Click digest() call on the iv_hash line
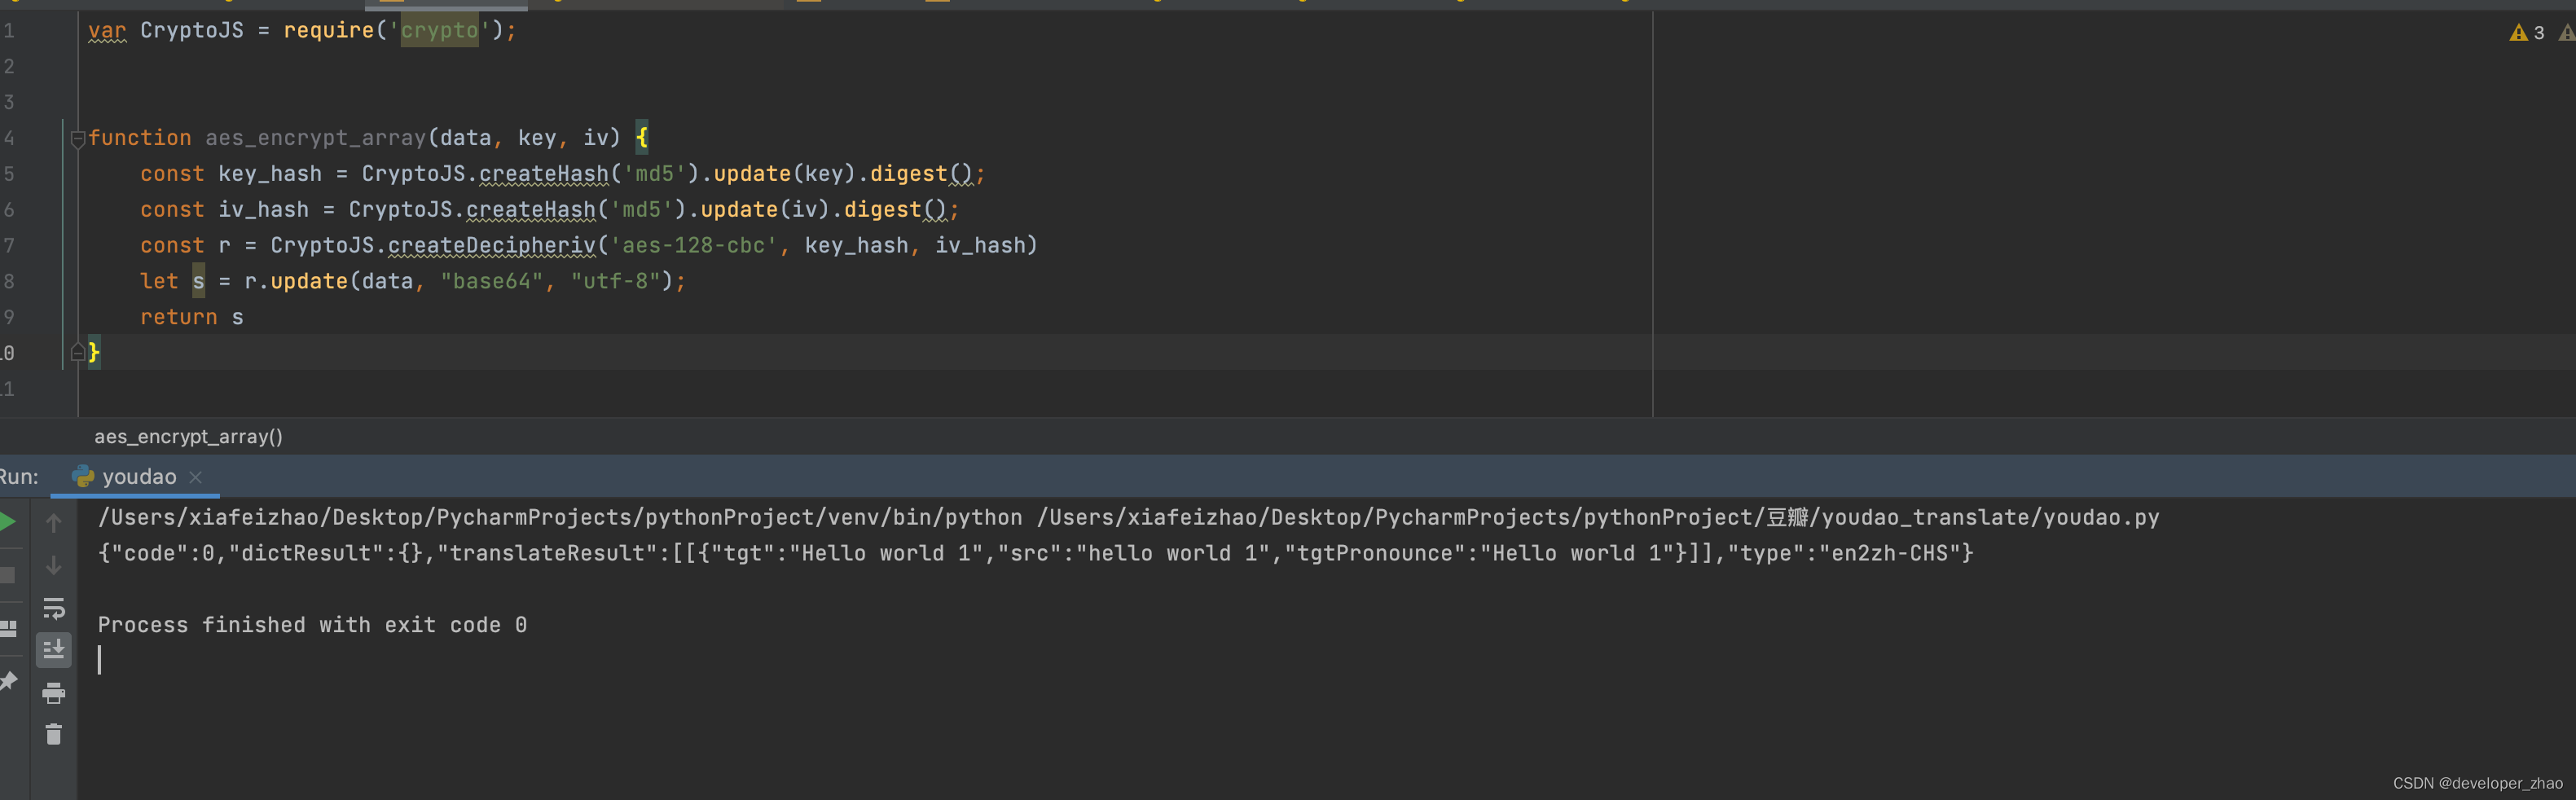Image resolution: width=2576 pixels, height=800 pixels. [x=895, y=210]
